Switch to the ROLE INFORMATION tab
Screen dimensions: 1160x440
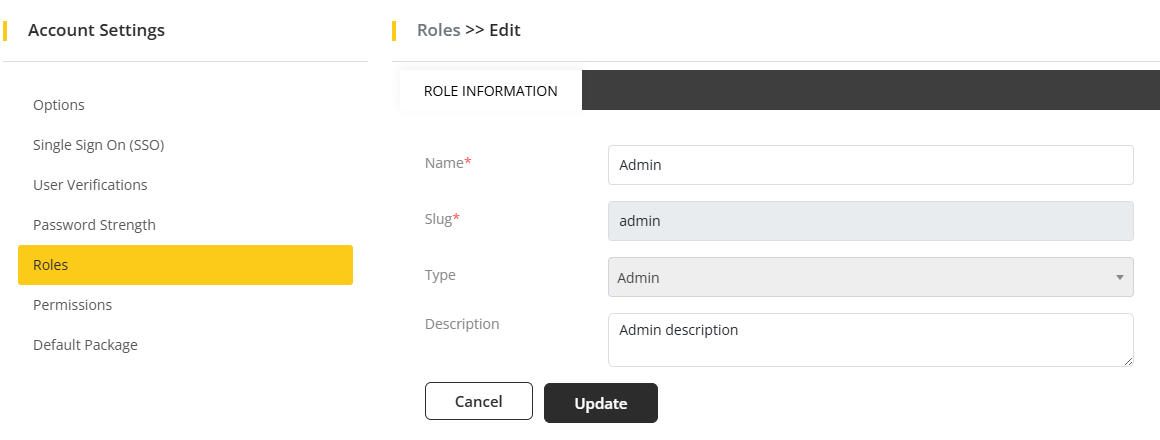pyautogui.click(x=490, y=91)
